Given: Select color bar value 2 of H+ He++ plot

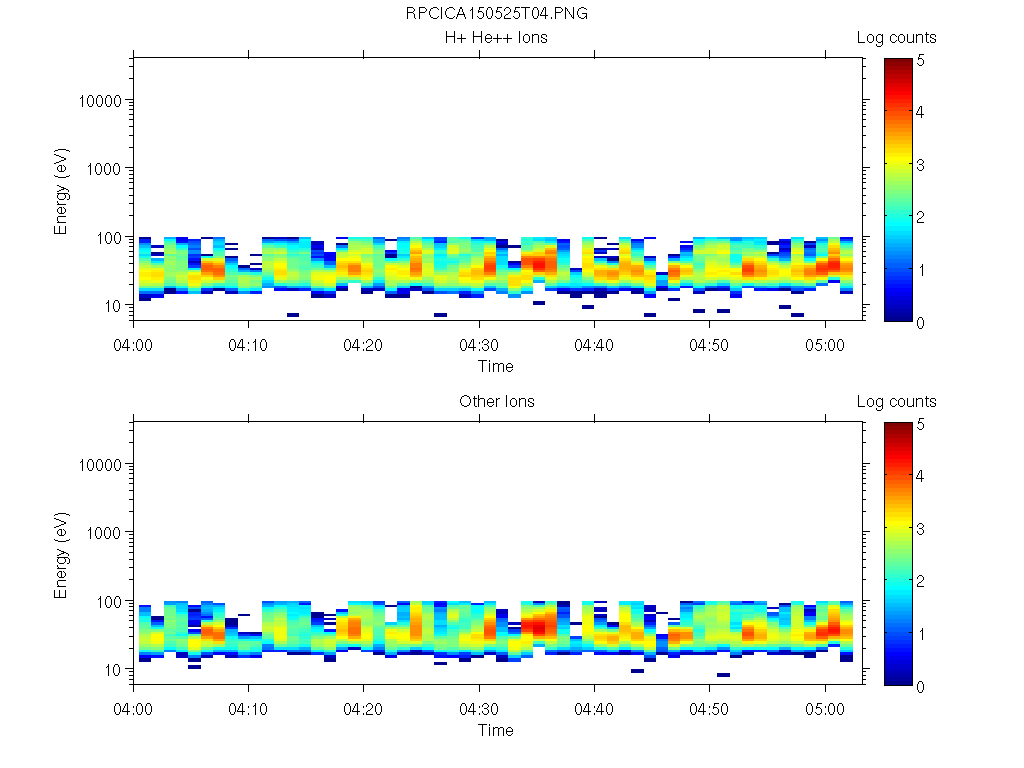Looking at the screenshot, I should pos(920,217).
